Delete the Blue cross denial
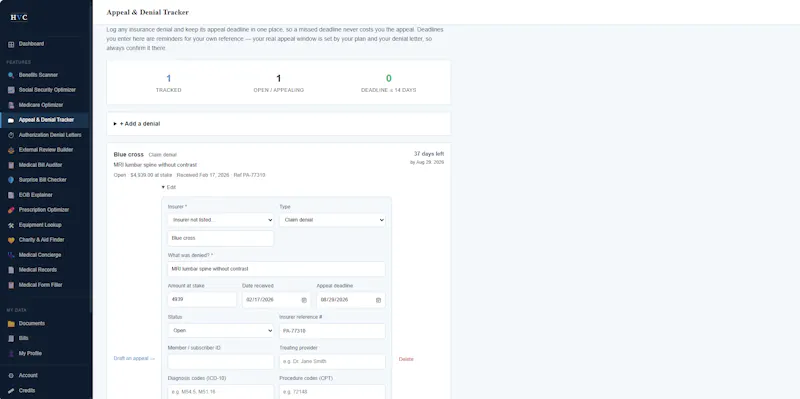 (406, 359)
